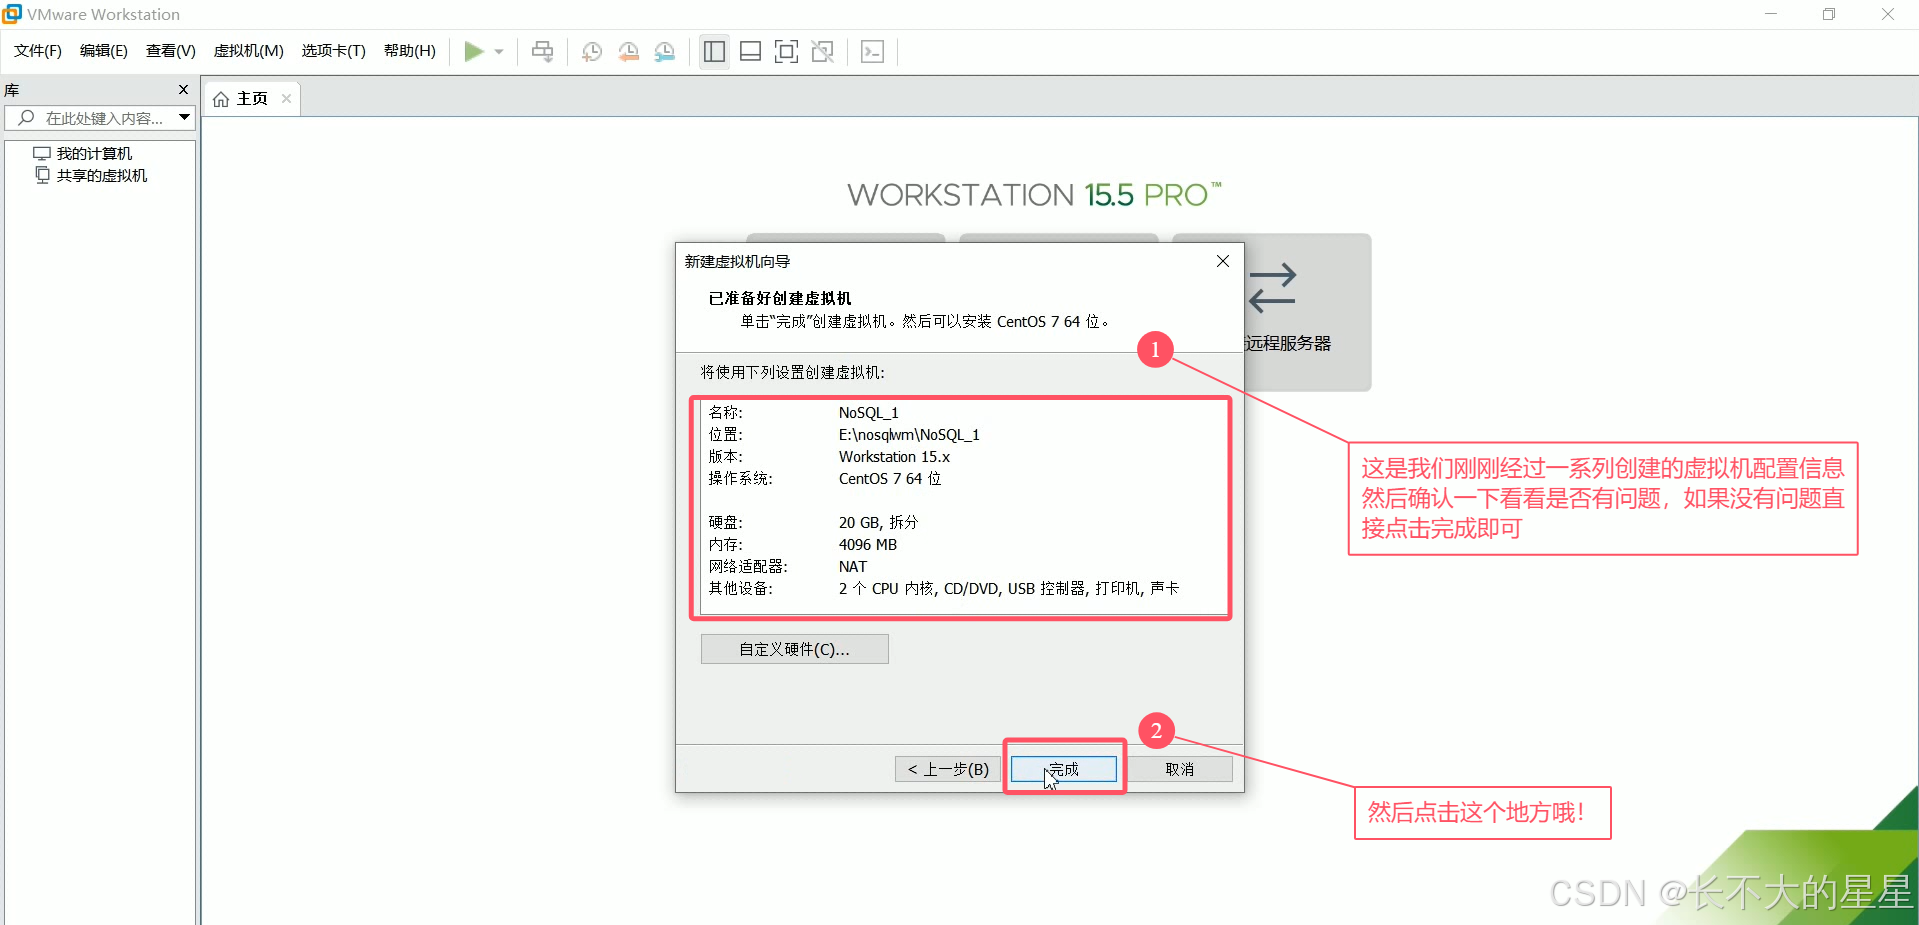Open the 帮助(H) menu
Viewport: 1919px width, 925px height.
click(410, 51)
